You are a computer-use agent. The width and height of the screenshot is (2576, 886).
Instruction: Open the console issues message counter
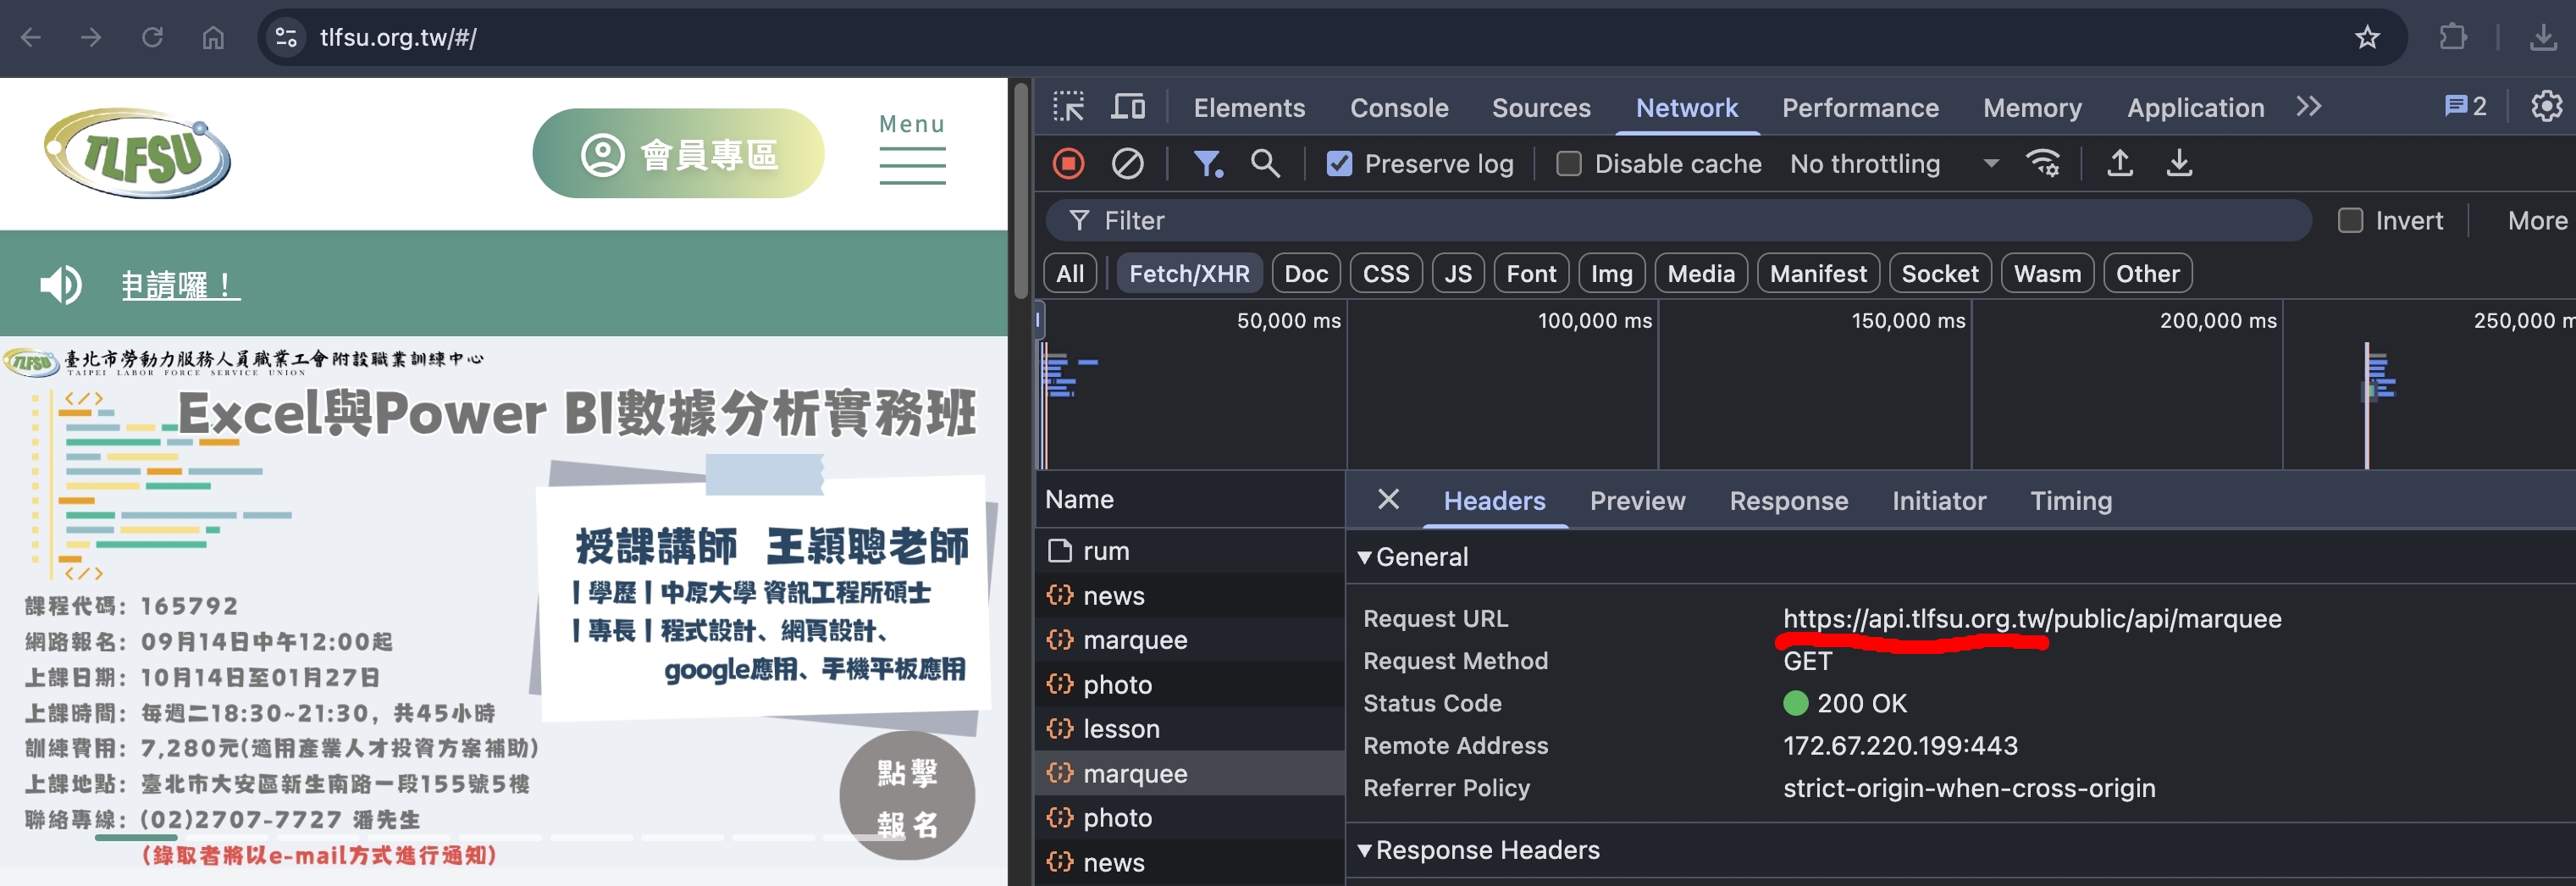[x=2465, y=106]
